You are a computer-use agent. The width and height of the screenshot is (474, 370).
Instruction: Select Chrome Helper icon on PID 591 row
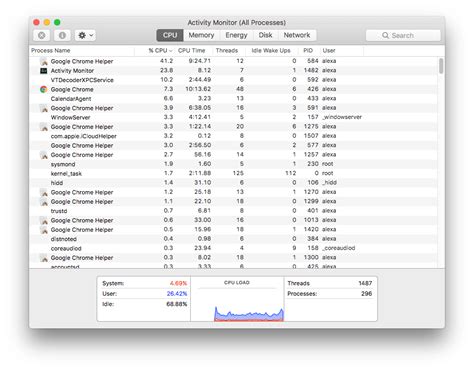[43, 108]
